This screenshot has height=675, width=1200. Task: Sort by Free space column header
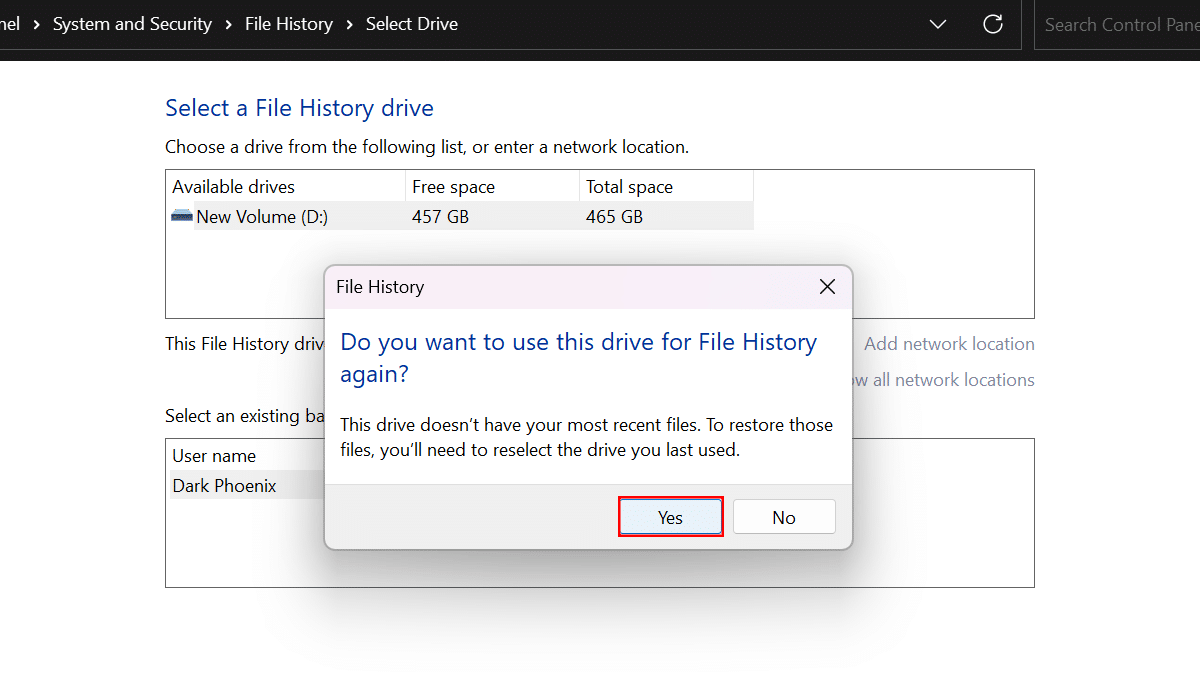point(453,187)
